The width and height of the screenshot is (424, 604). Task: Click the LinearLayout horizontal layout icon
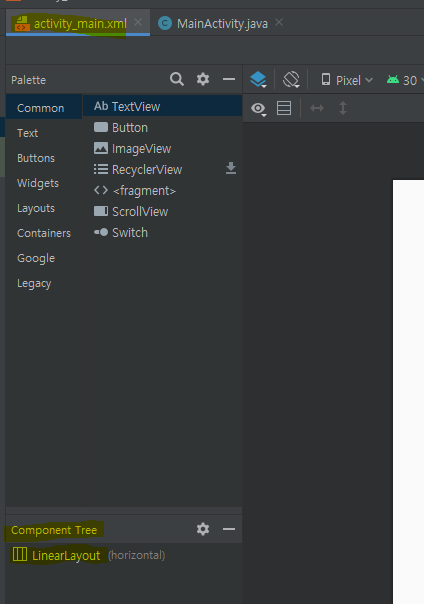pos(20,555)
